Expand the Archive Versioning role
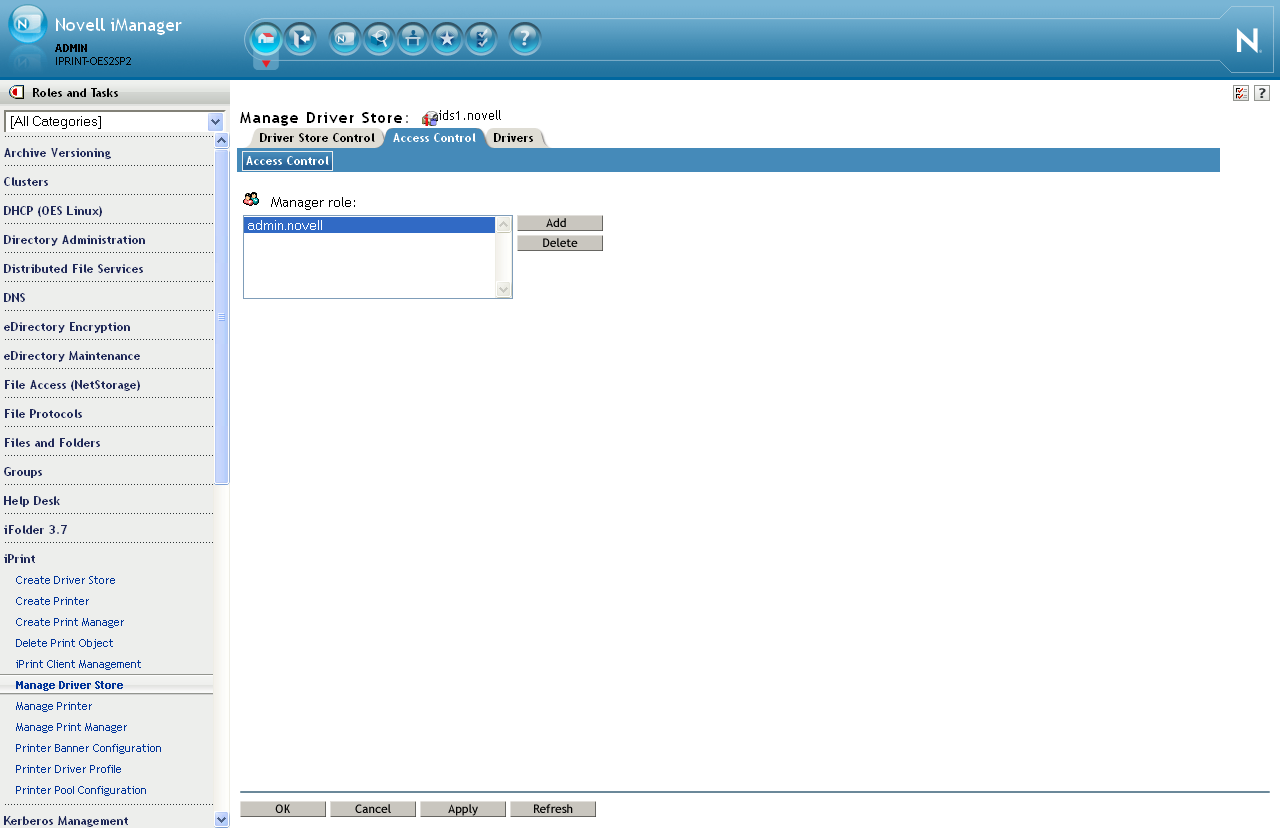This screenshot has width=1280, height=828. 57,153
